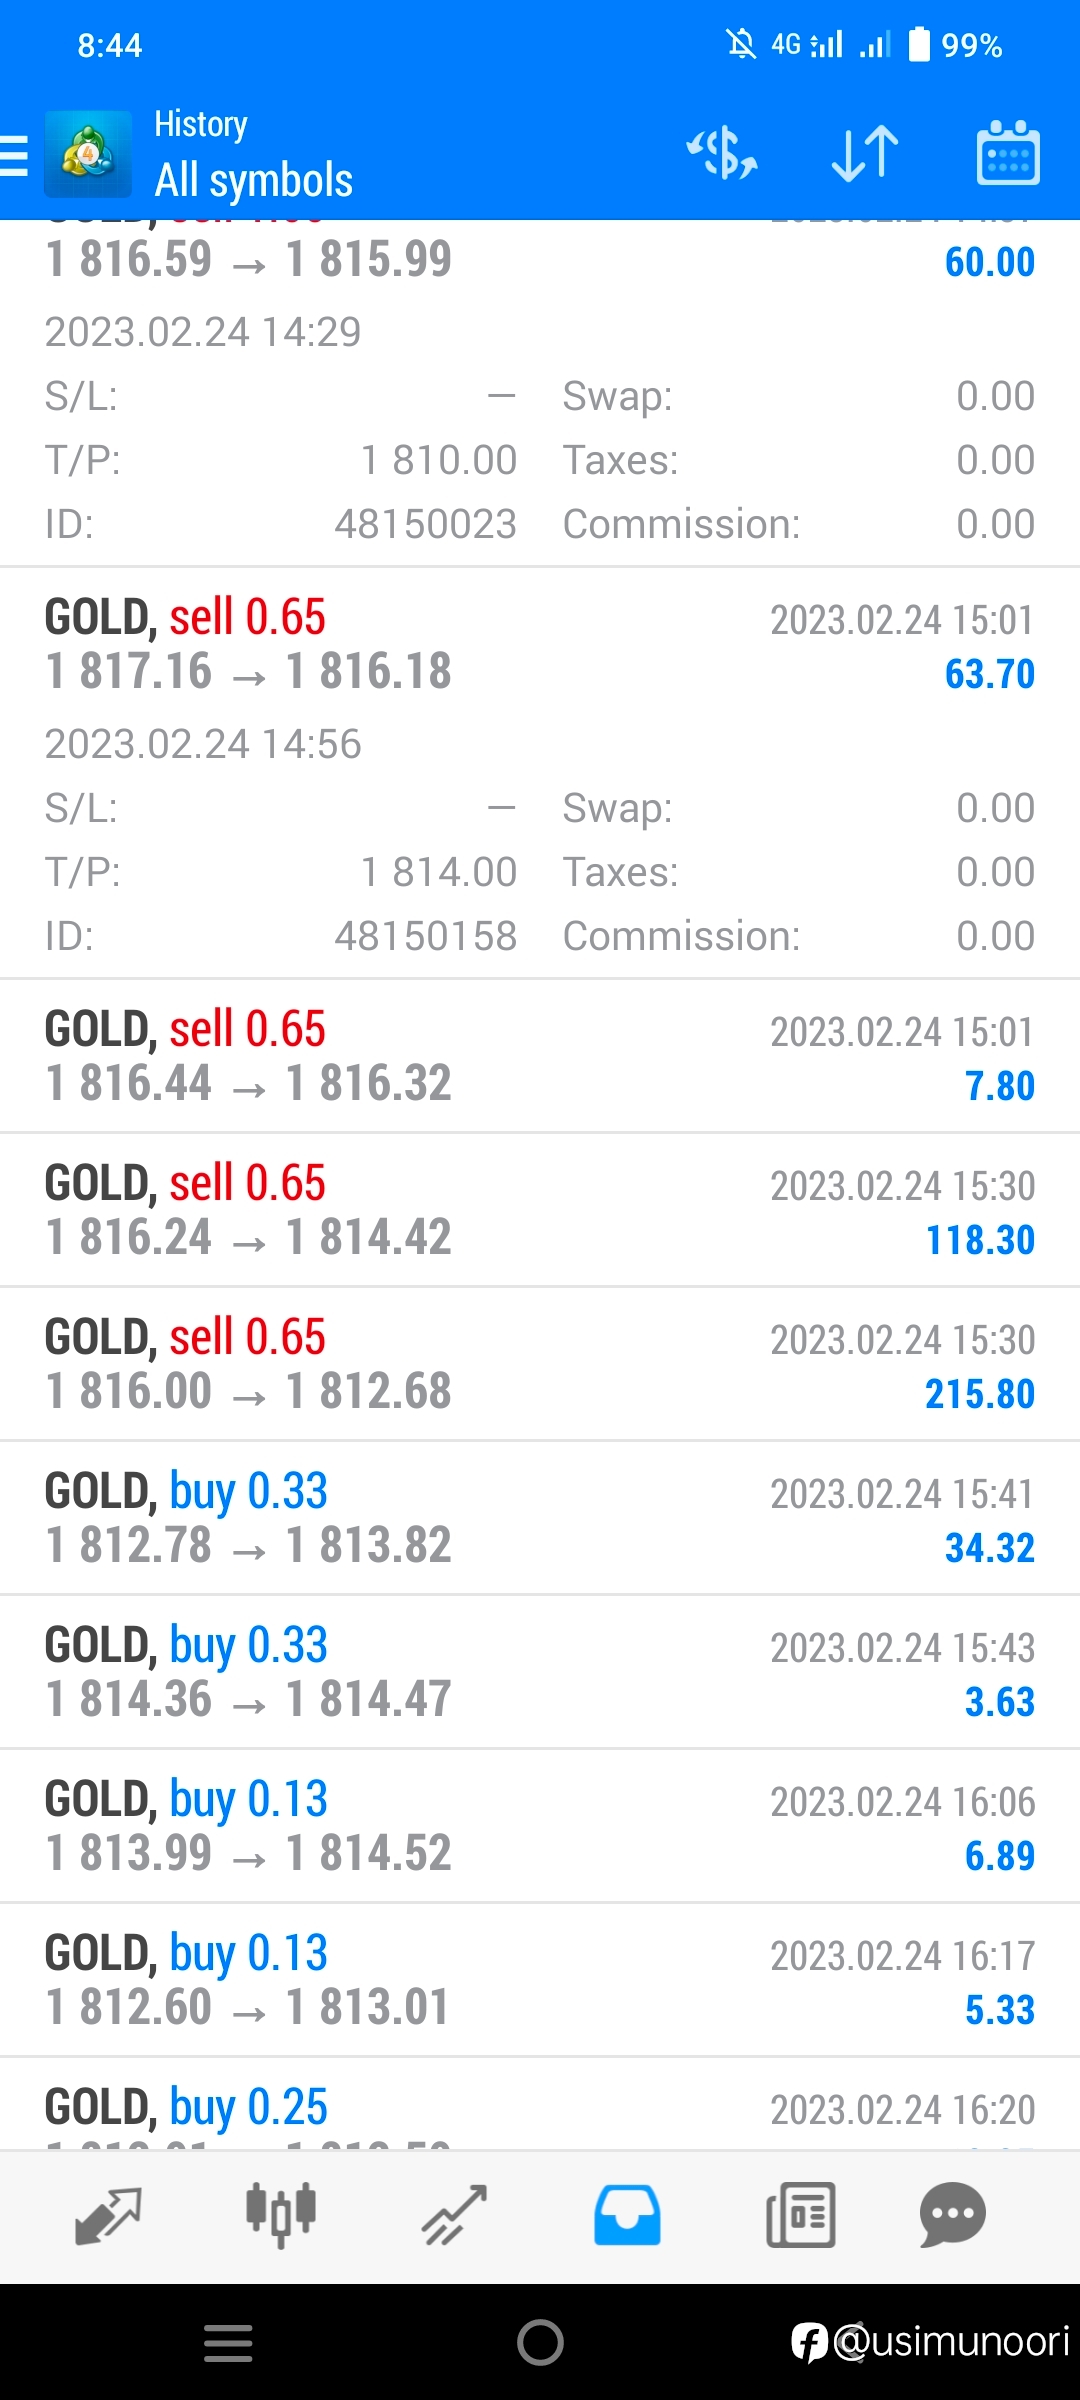Open the News tab icon
Viewport: 1080px width, 2400px height.
[800, 2216]
